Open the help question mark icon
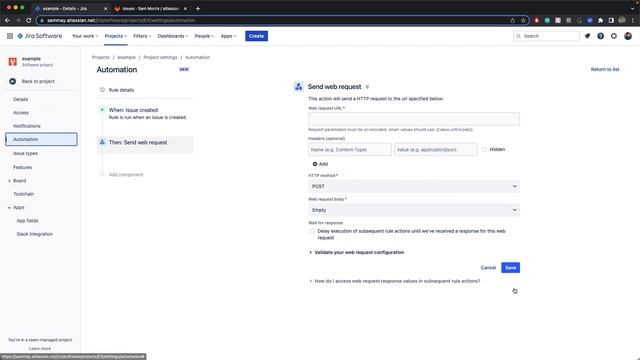This screenshot has width=640, height=360. [600, 36]
